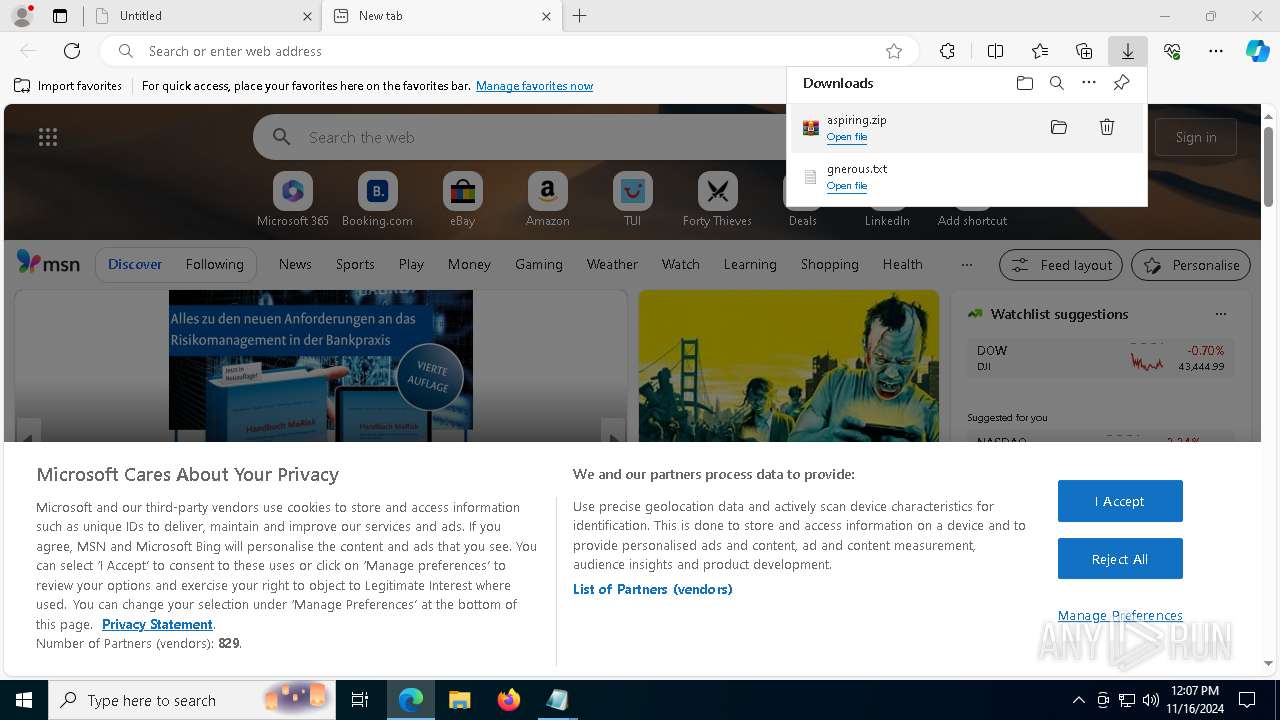
Task: Open the Gaming category
Action: [539, 264]
